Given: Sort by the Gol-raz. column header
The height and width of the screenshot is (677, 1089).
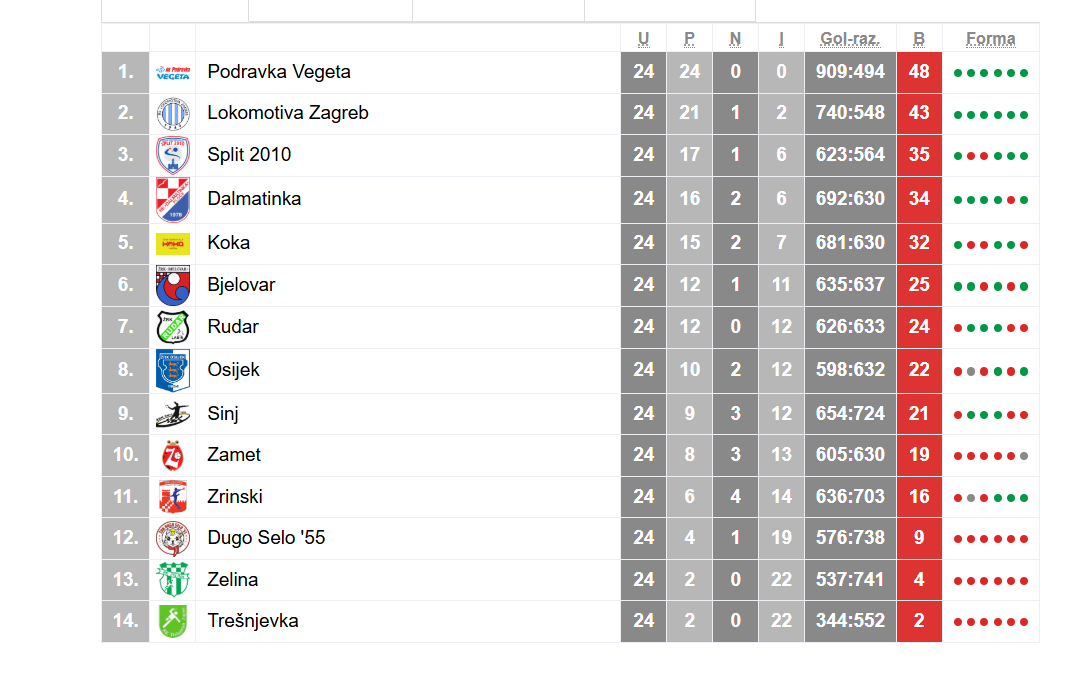Looking at the screenshot, I should (850, 39).
